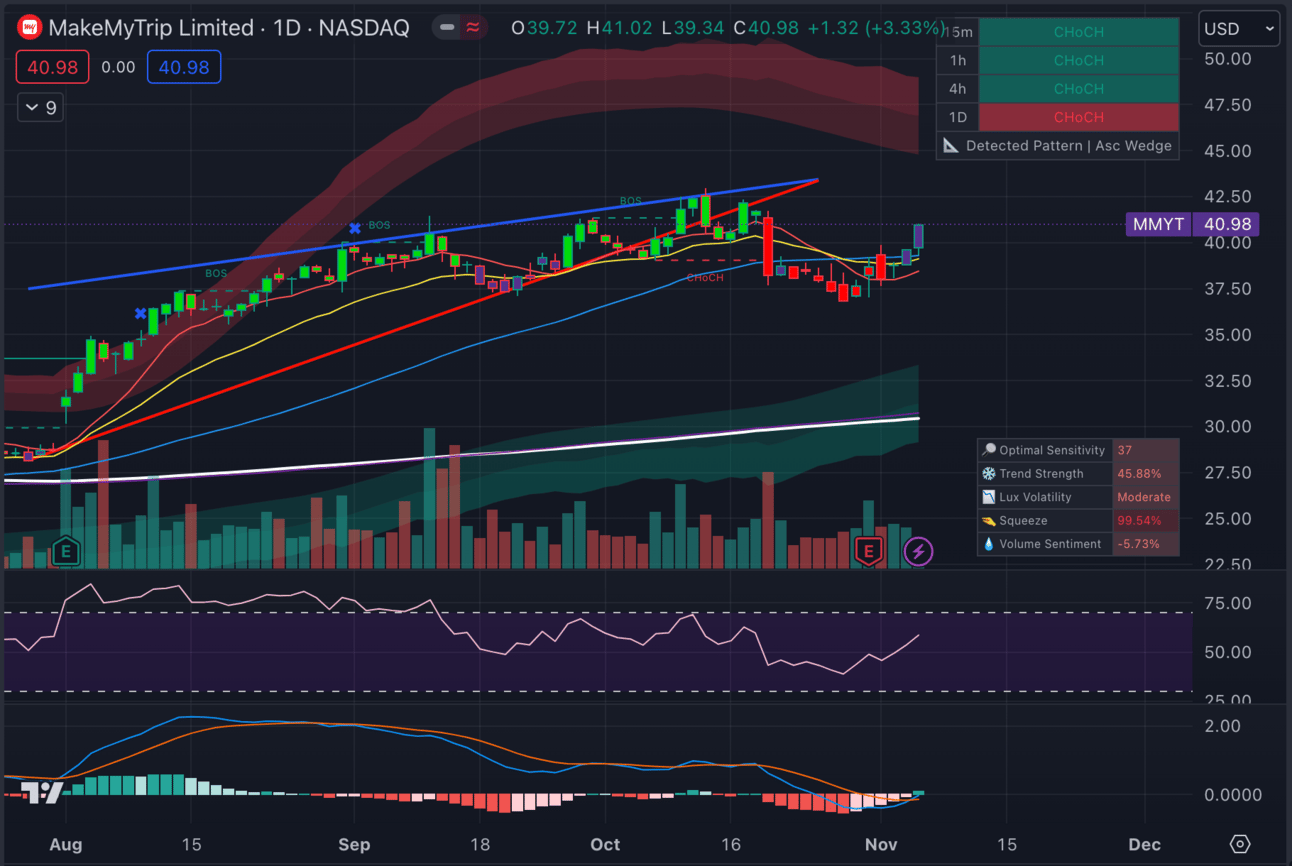Click the Squeeze 99.54% value
The image size is (1292, 866).
click(1139, 521)
